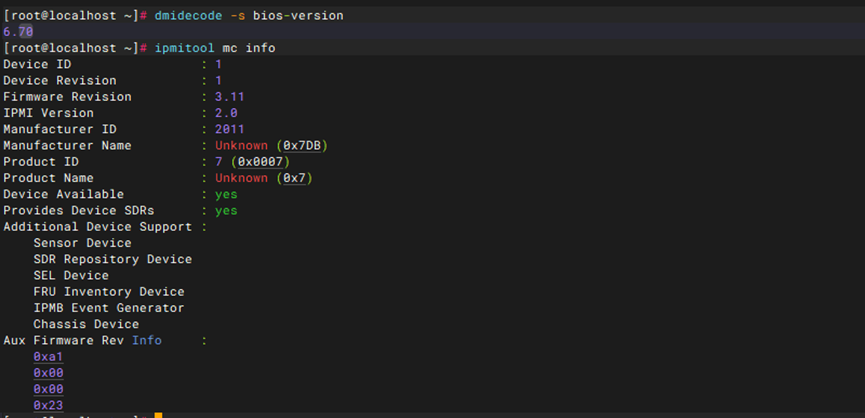The image size is (865, 418).
Task: Click the BIOS version output 6.70
Action: (18, 32)
